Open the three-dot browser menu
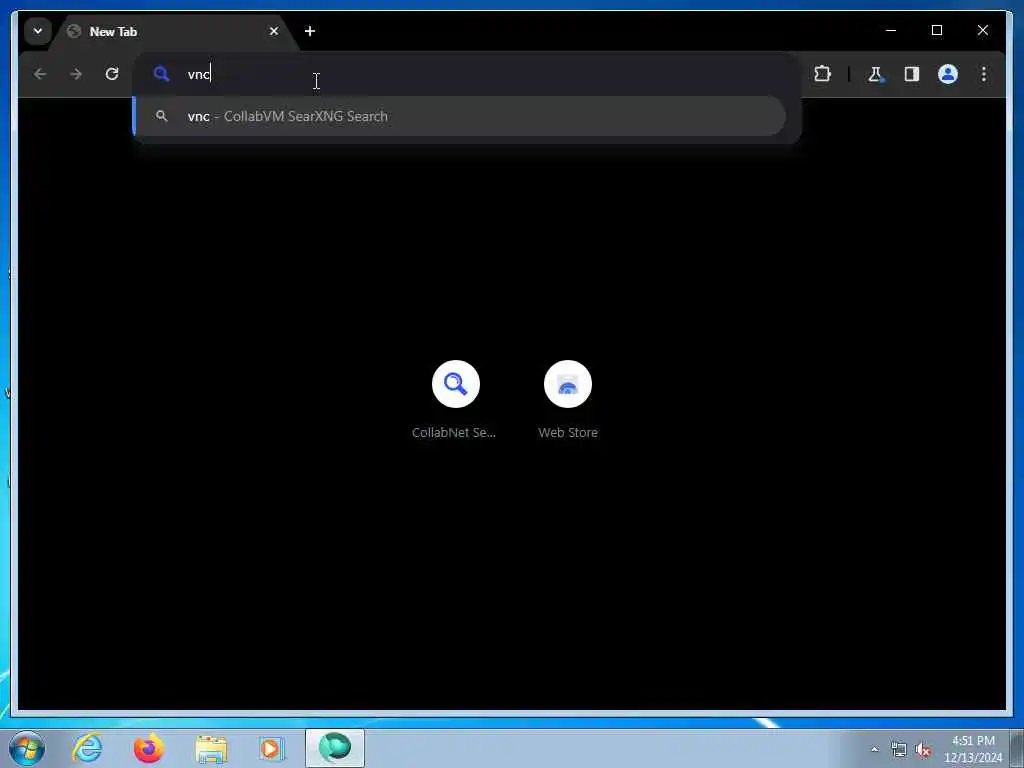 [984, 74]
